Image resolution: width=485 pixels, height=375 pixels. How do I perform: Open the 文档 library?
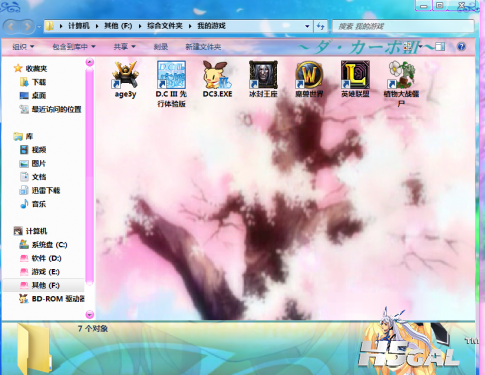(x=33, y=177)
